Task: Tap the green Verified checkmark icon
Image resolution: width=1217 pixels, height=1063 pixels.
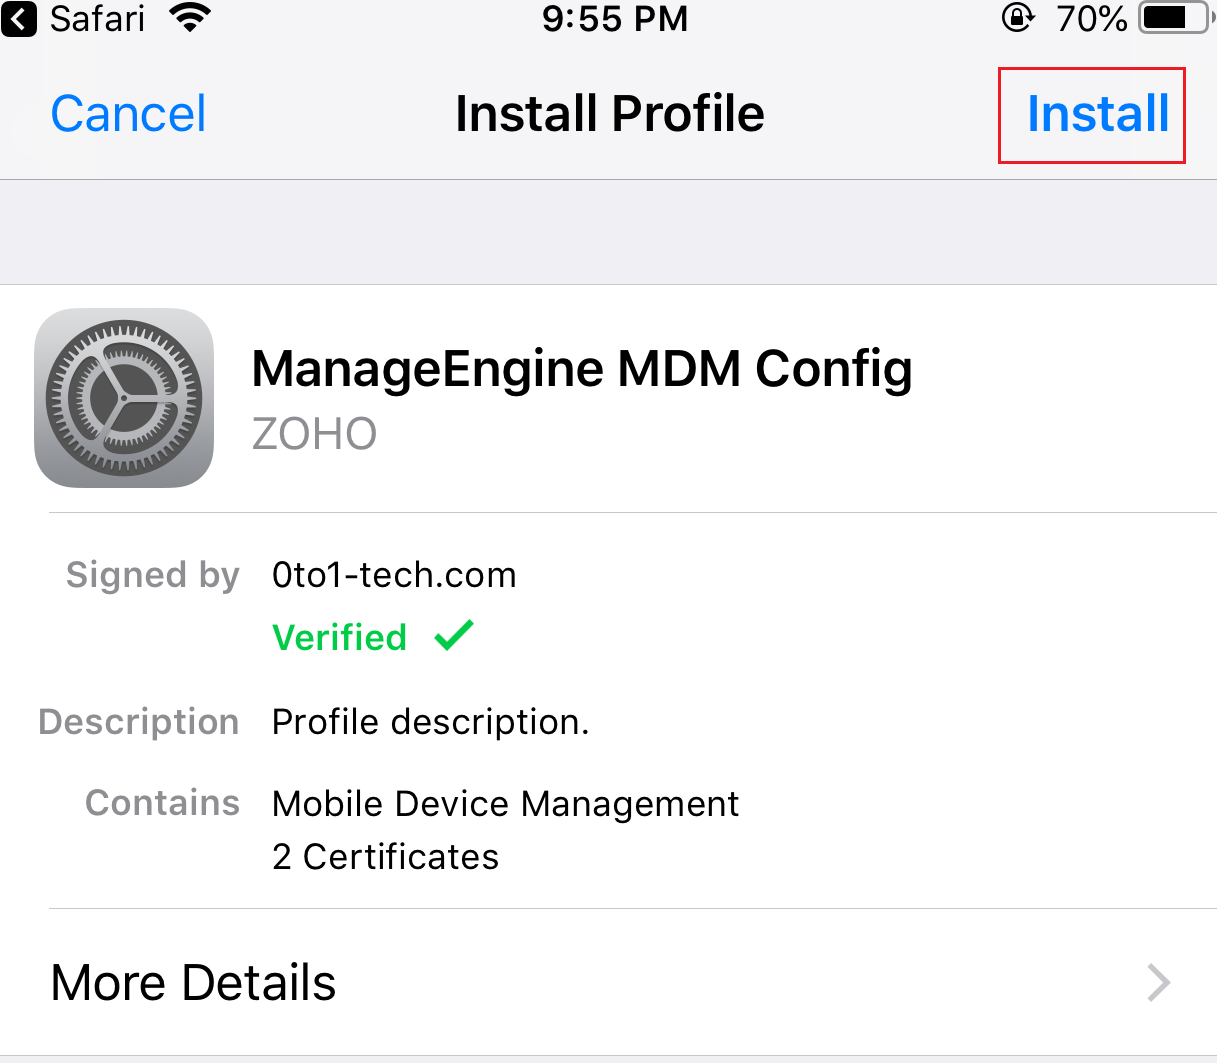Action: click(x=453, y=636)
